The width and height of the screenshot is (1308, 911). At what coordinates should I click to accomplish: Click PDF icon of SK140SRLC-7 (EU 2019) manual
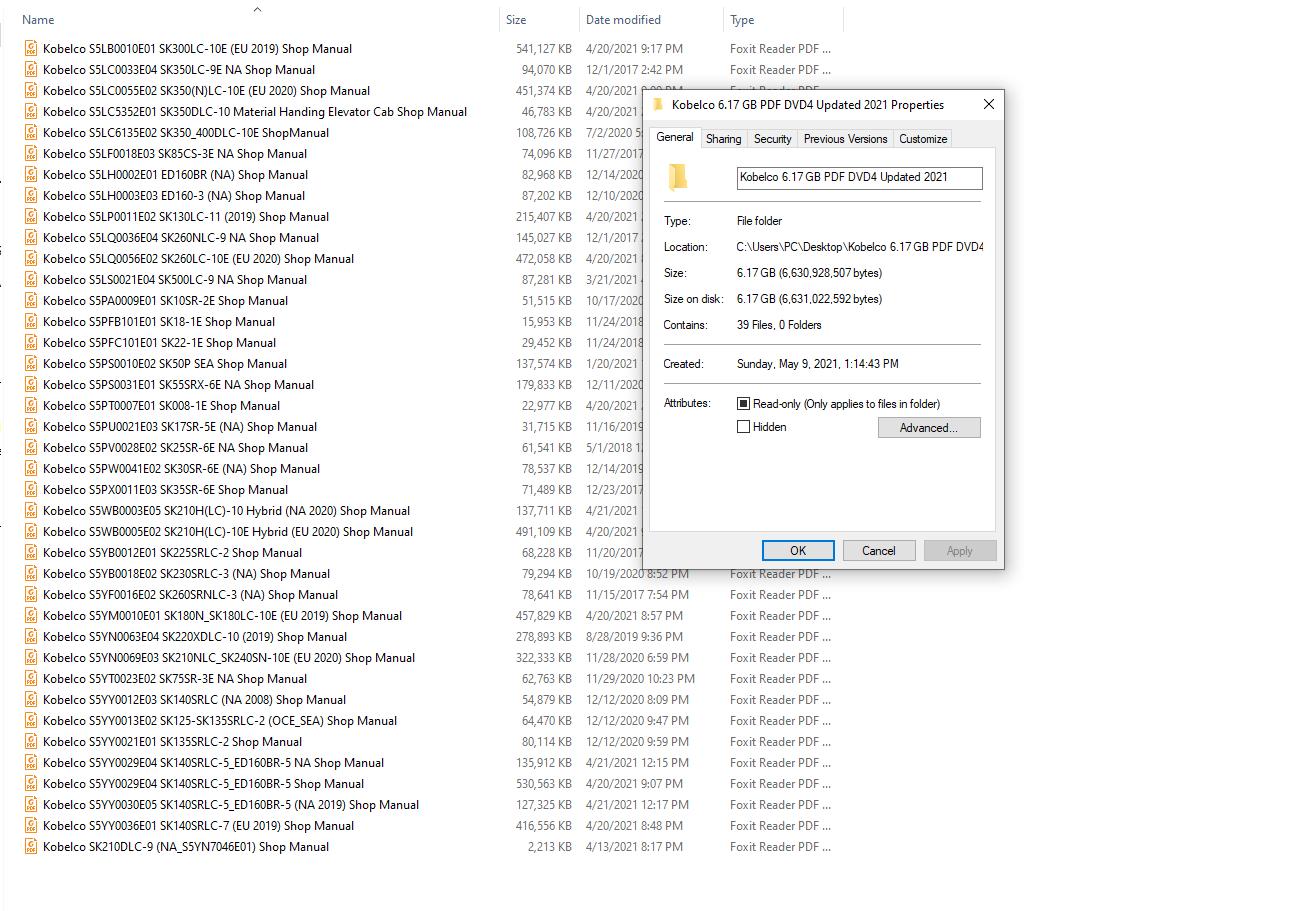point(31,825)
